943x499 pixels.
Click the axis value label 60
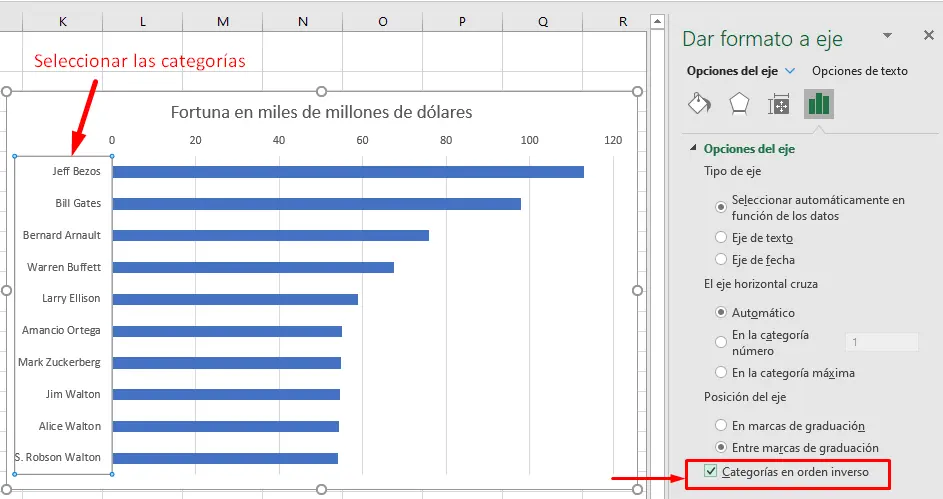click(x=362, y=140)
